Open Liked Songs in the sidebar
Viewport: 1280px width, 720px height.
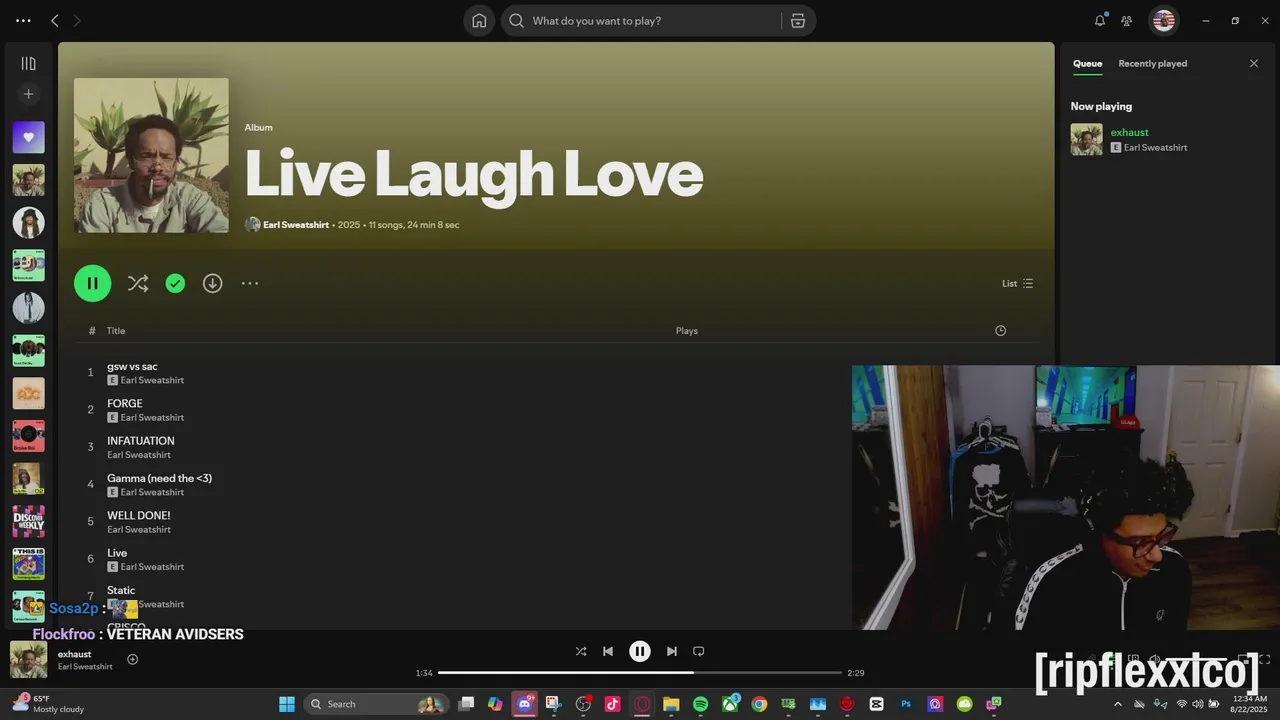[28, 137]
